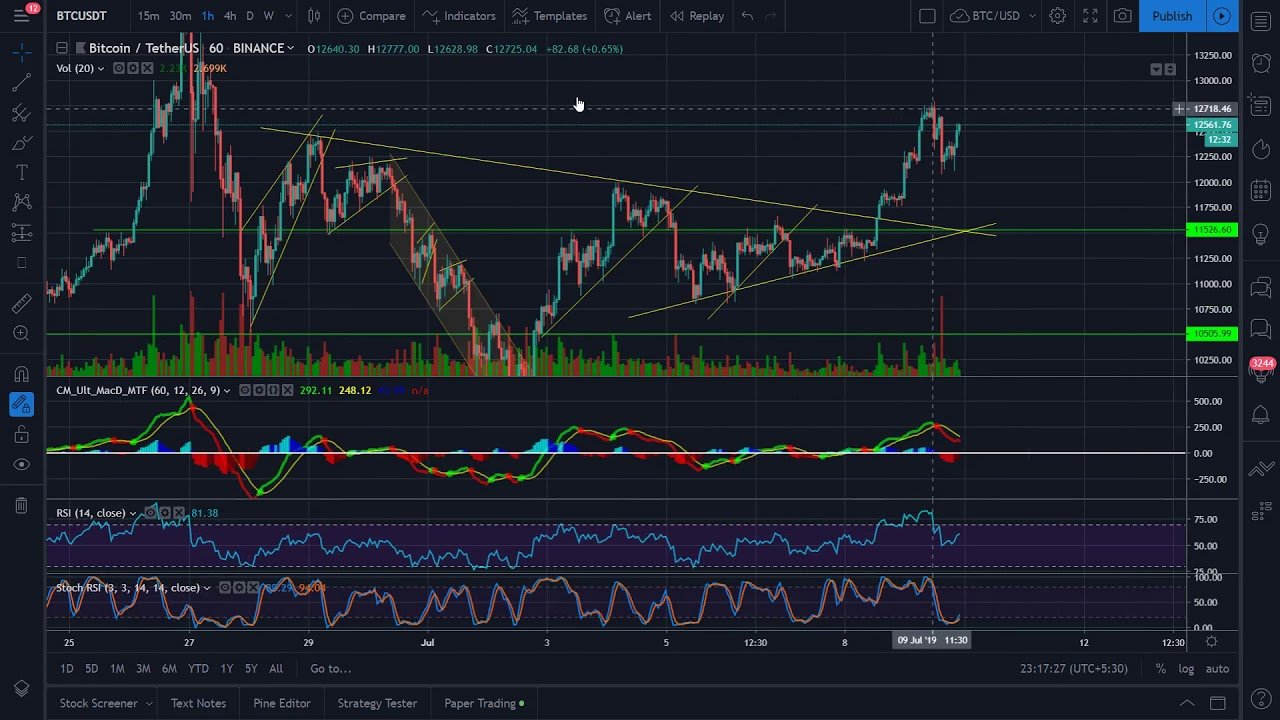
Task: Select the crosshair cursor tool
Action: tap(21, 52)
